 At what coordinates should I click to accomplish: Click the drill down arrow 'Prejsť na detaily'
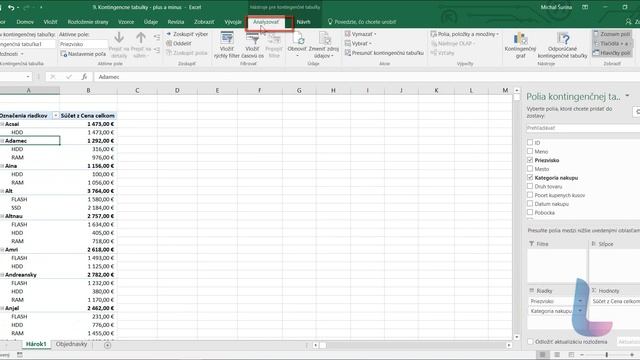[x=119, y=44]
